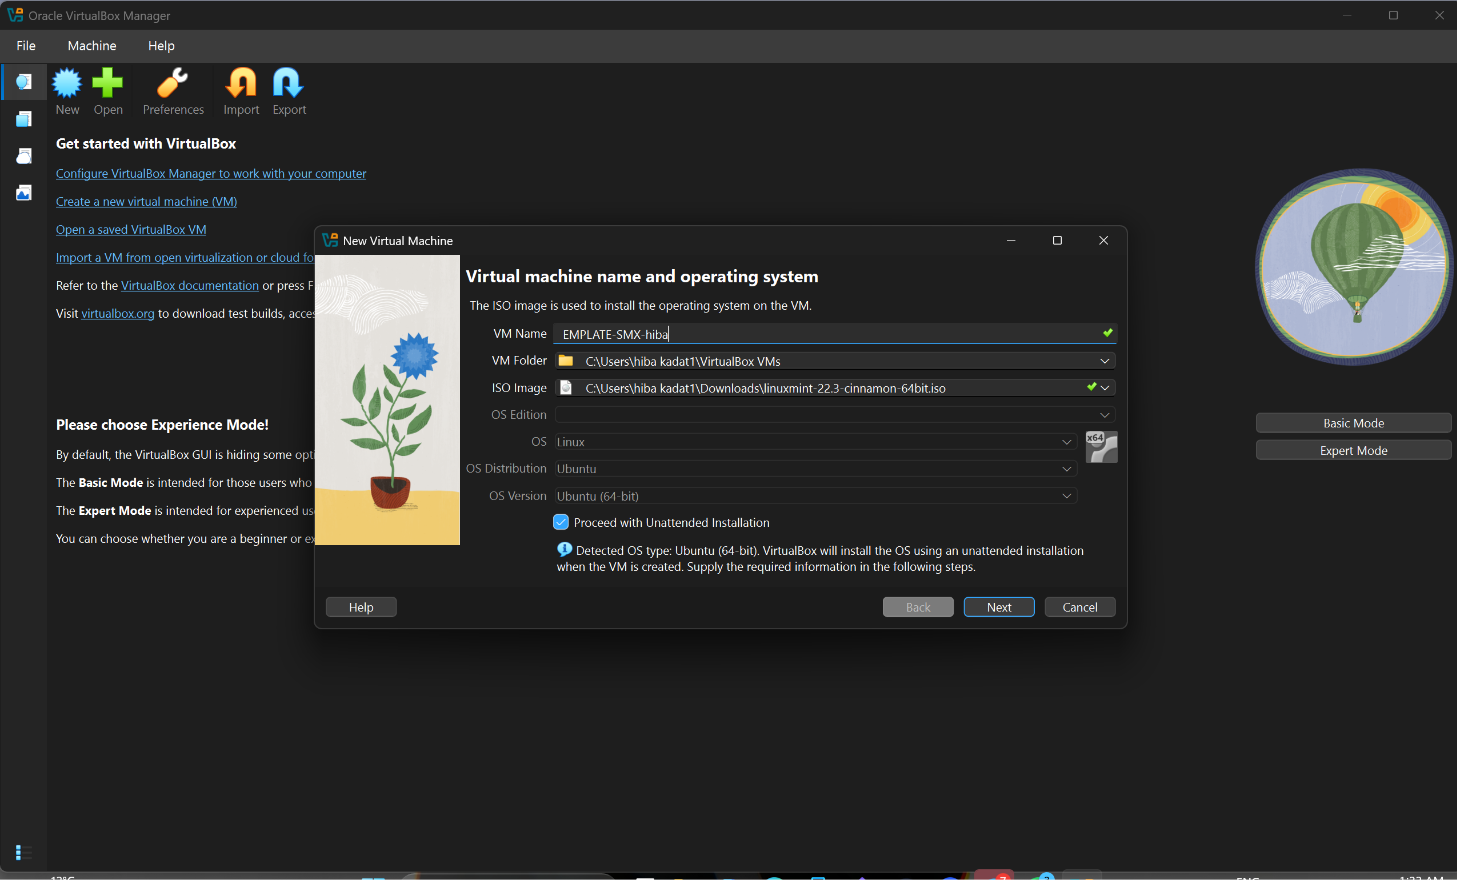Click the Next button

(x=999, y=607)
